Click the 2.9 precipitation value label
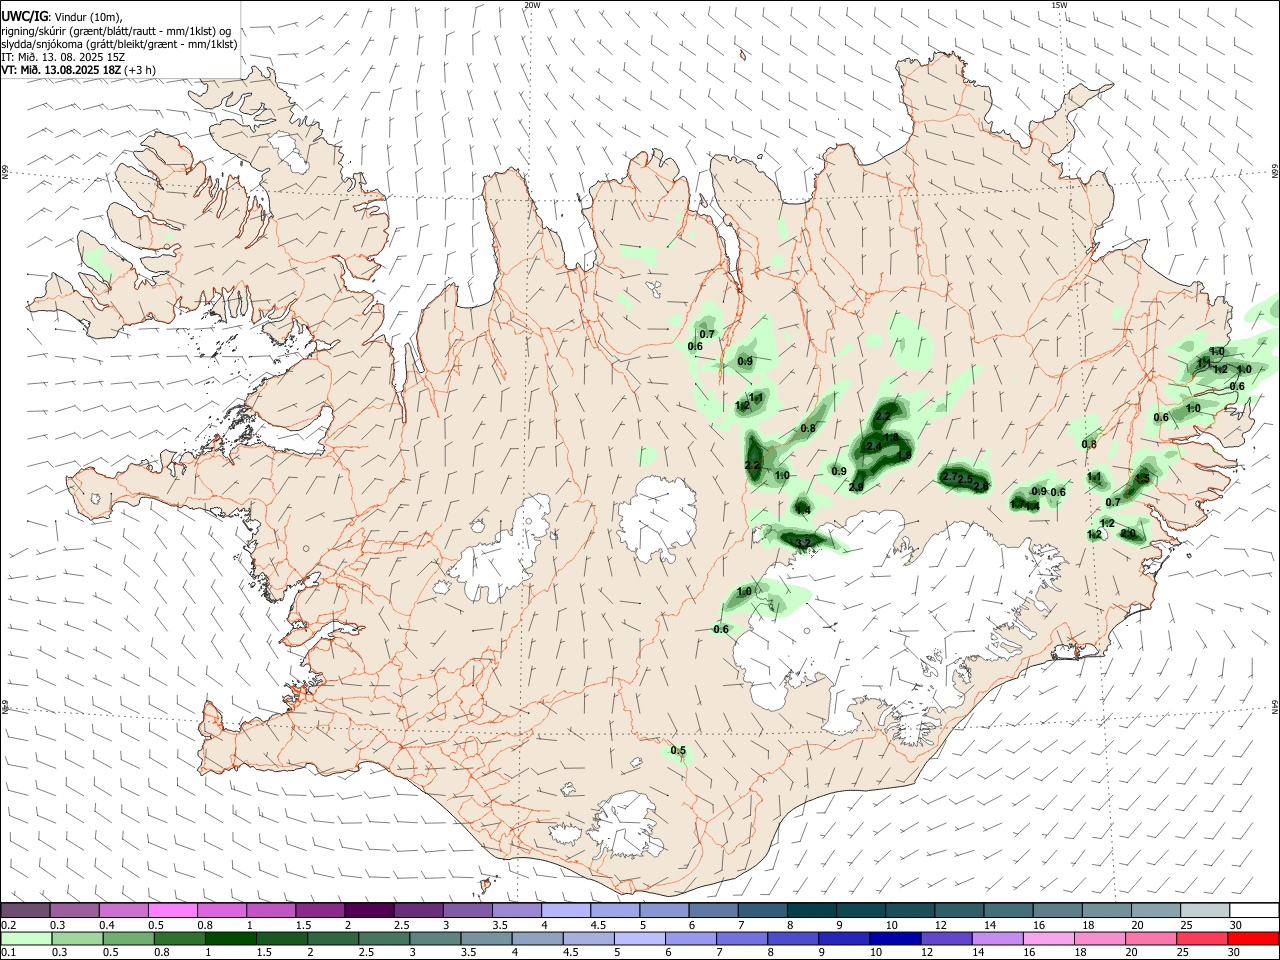Image resolution: width=1280 pixels, height=960 pixels. [856, 487]
